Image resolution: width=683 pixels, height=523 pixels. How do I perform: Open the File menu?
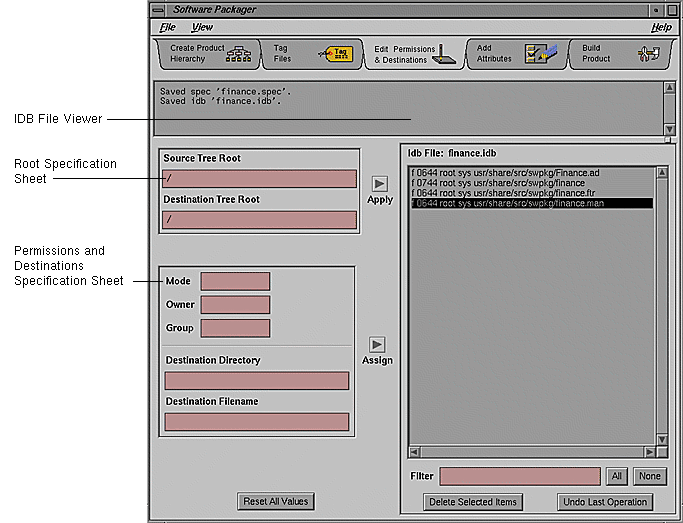tap(167, 27)
